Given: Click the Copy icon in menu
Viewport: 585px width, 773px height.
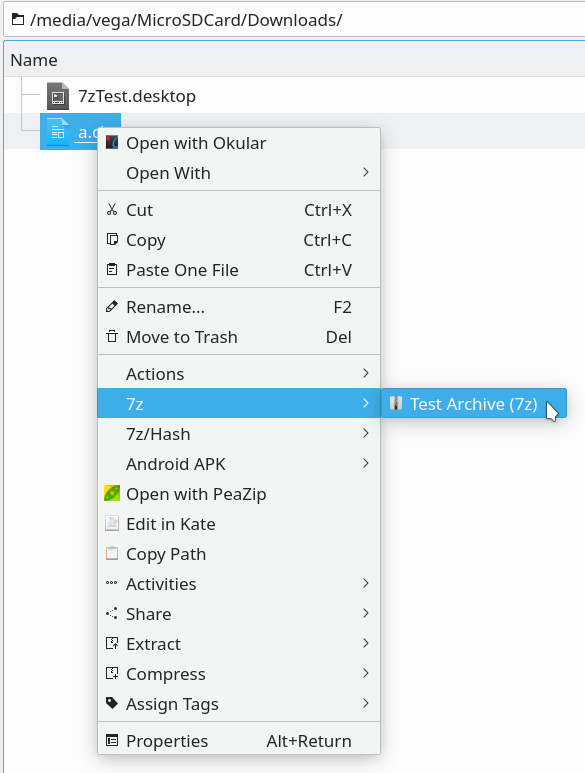Looking at the screenshot, I should tap(112, 240).
